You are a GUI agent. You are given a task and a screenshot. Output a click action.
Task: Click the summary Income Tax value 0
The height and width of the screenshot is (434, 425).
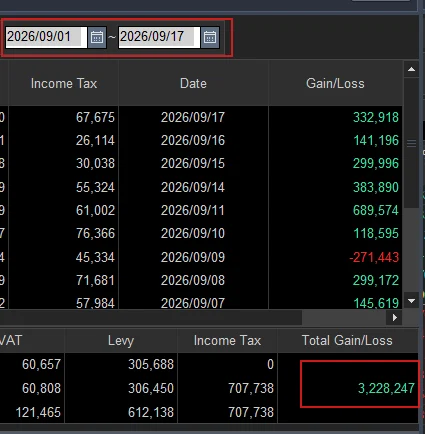pyautogui.click(x=270, y=364)
